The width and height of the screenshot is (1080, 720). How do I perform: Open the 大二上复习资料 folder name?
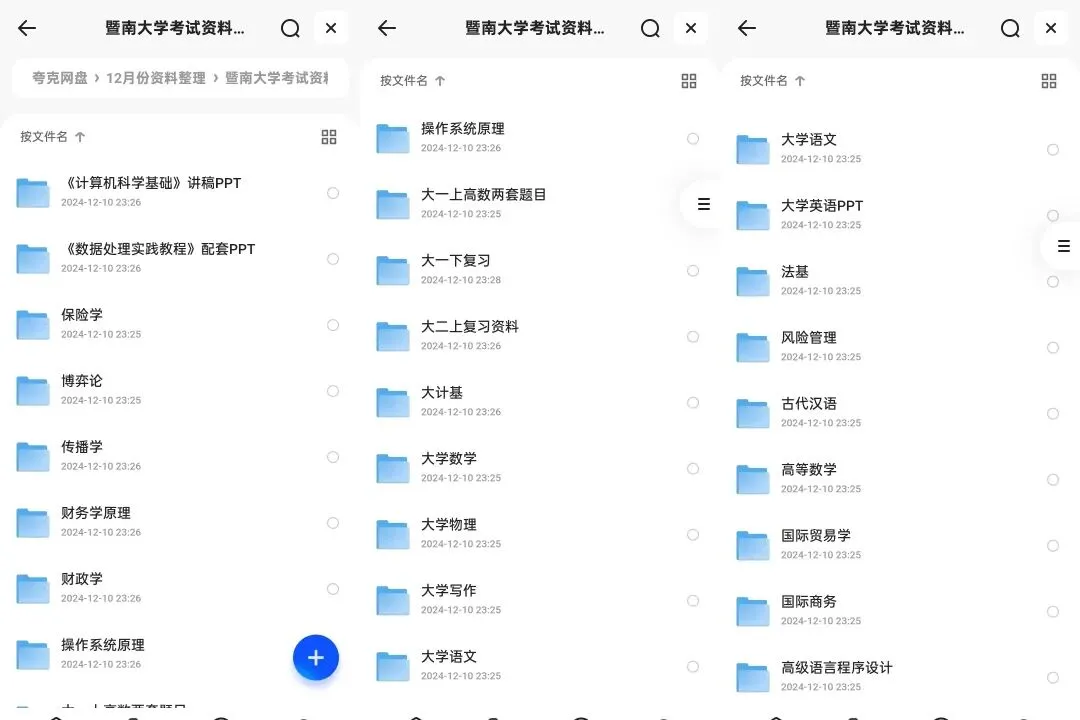(x=470, y=327)
